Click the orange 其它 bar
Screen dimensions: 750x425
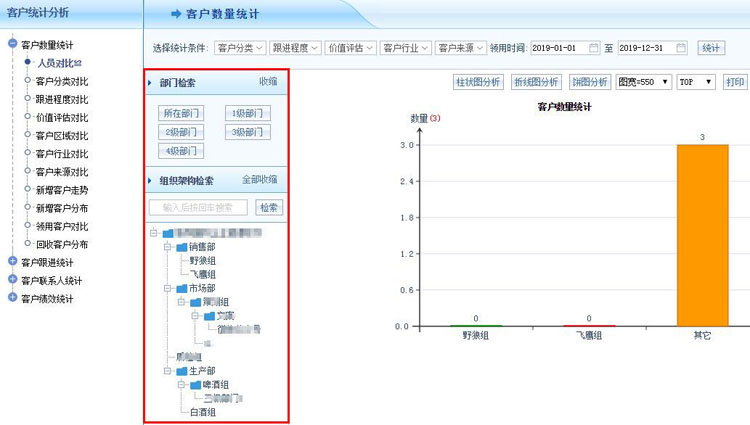702,235
